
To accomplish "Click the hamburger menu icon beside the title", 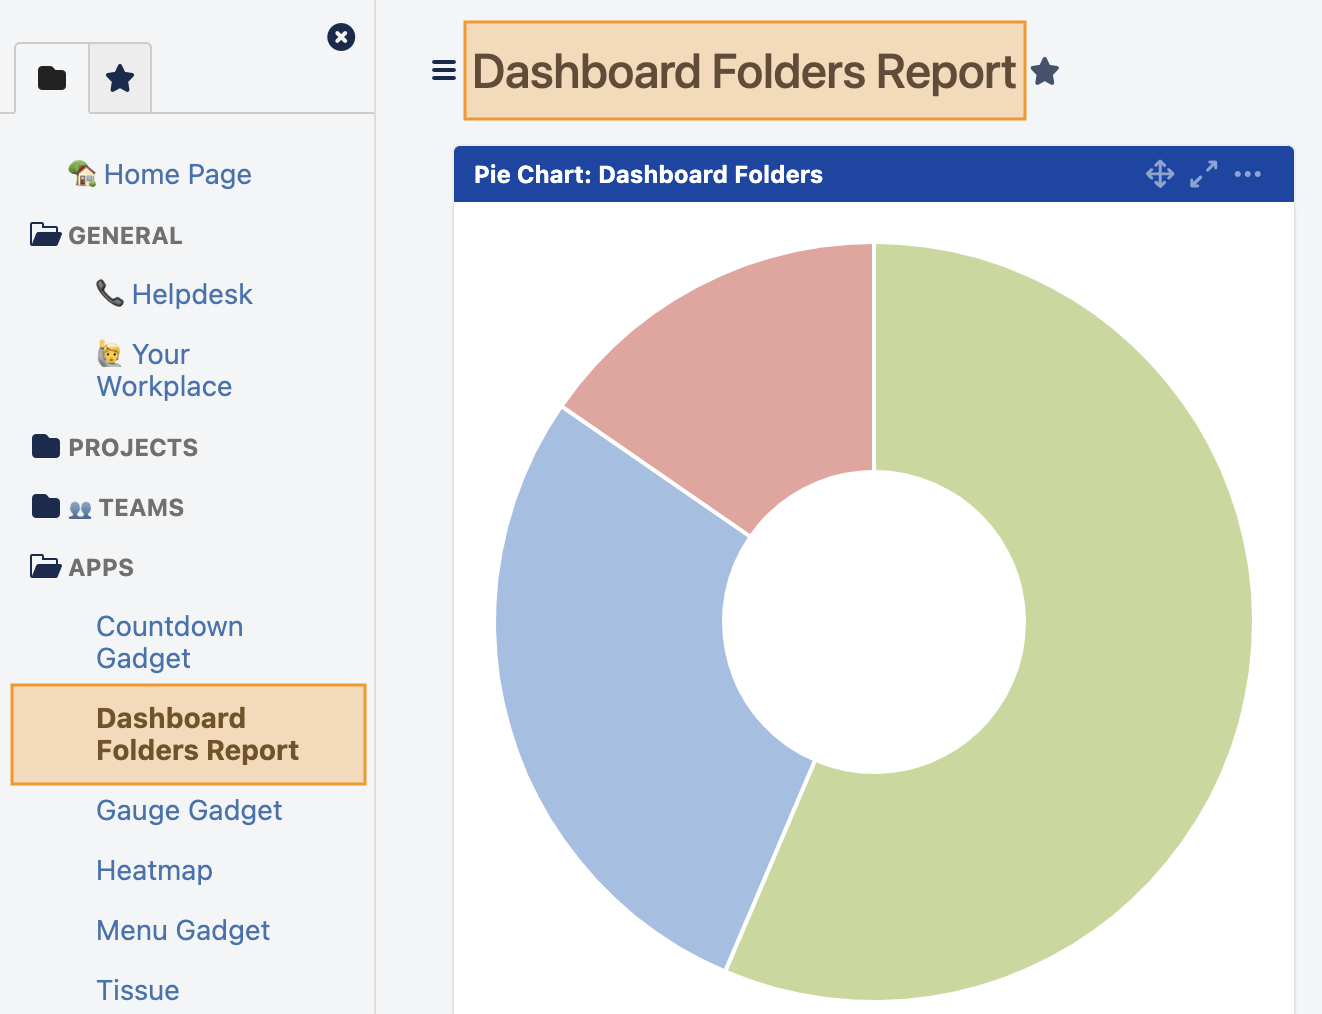I will [x=443, y=70].
